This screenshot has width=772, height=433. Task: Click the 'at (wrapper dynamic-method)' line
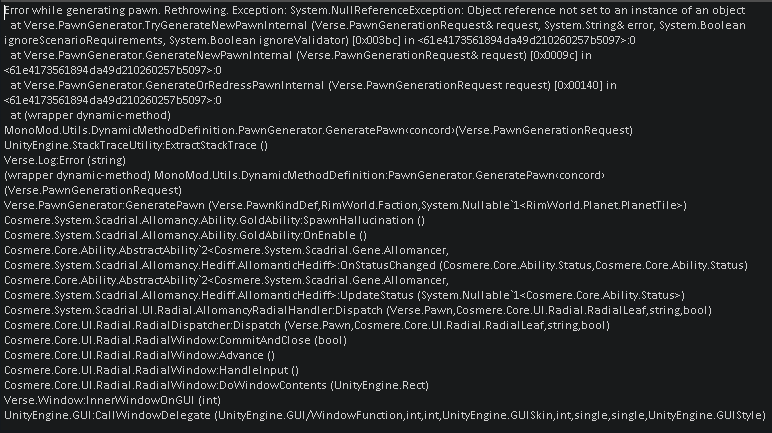[x=90, y=115]
